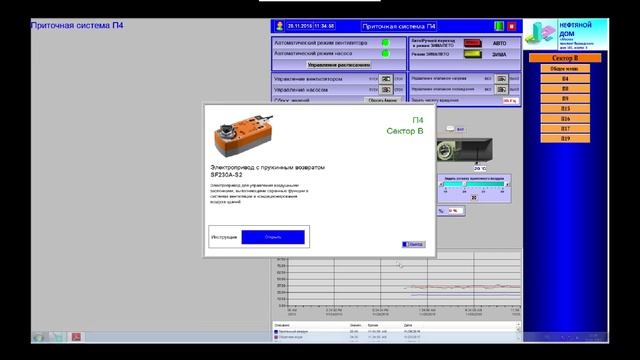Screen dimensions: 640x360
Task: Click the red stop icon in header
Action: tap(511, 26)
